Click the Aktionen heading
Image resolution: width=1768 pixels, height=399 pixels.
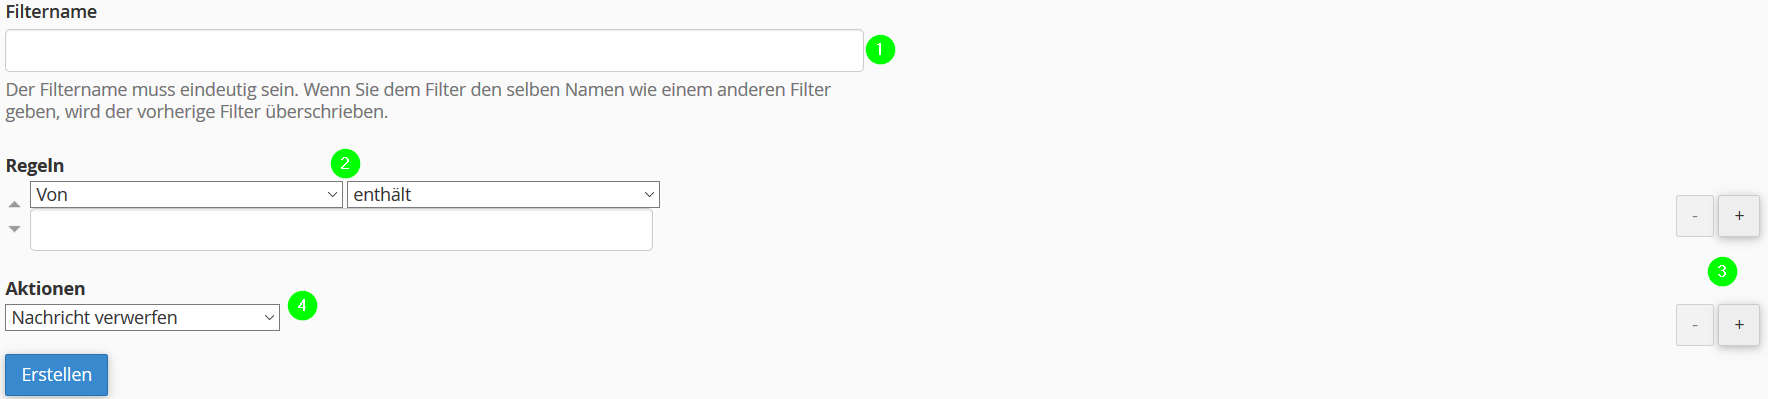45,289
